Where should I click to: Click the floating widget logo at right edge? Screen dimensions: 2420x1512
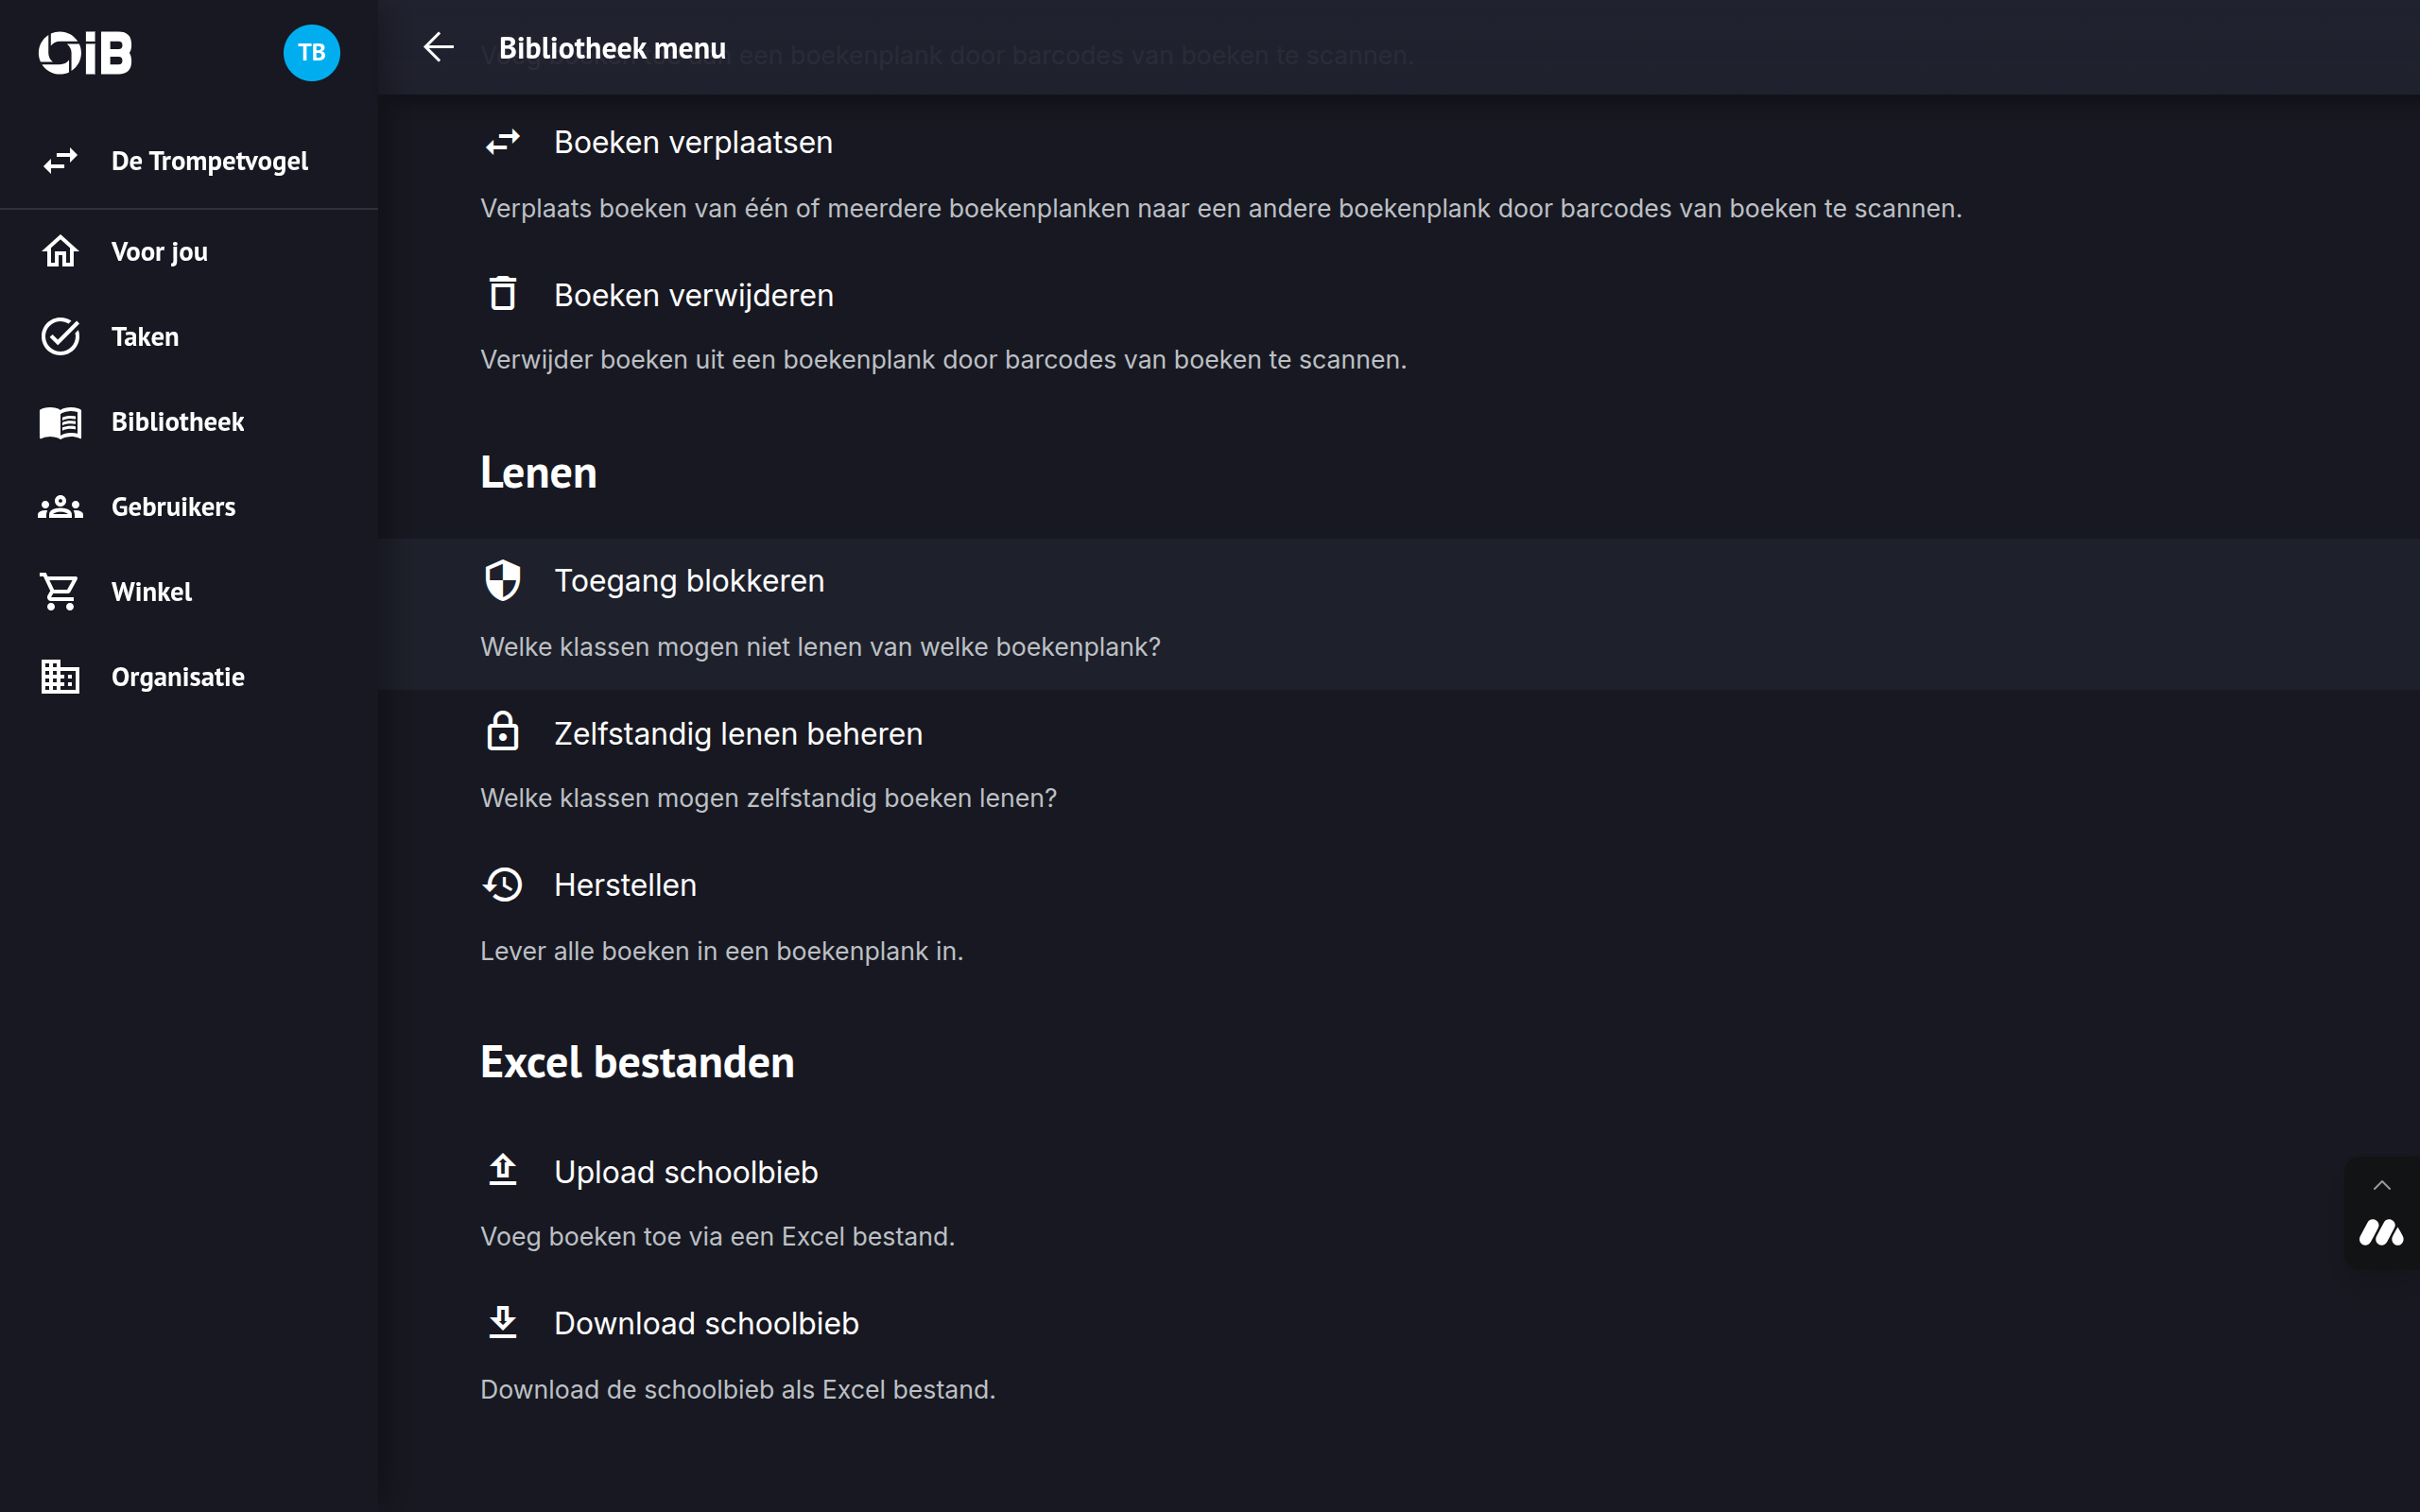[x=2382, y=1233]
